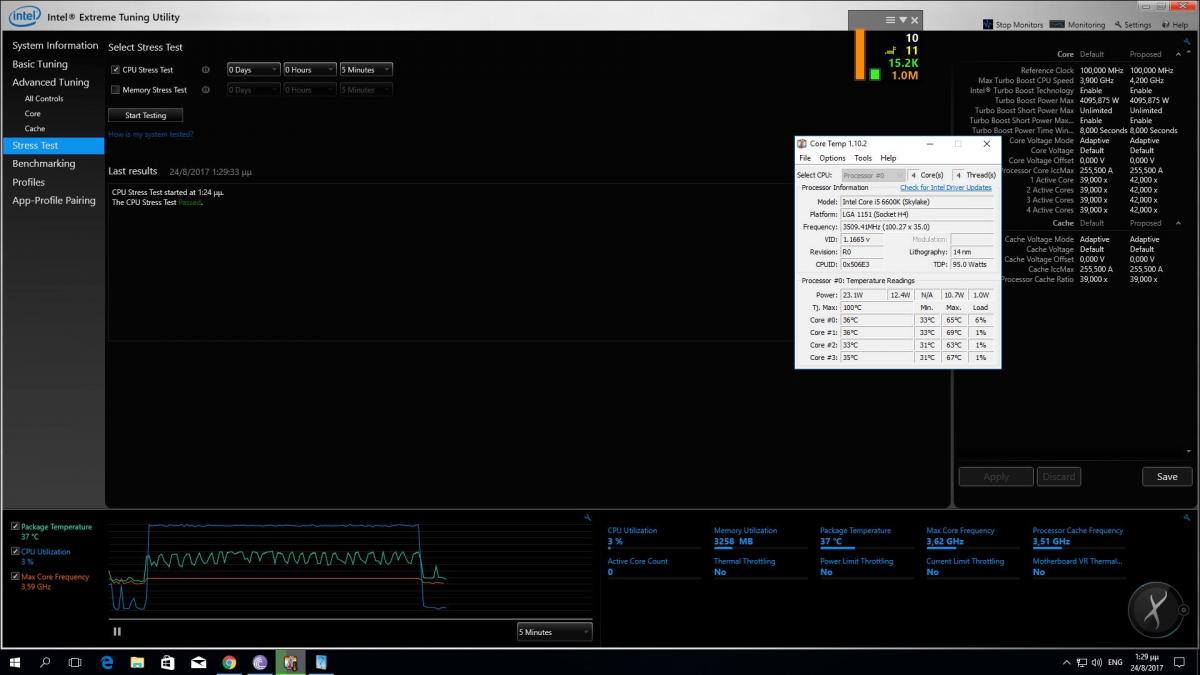Image resolution: width=1200 pixels, height=675 pixels.
Task: Open CPU test 0 Days dropdown
Action: tap(253, 70)
